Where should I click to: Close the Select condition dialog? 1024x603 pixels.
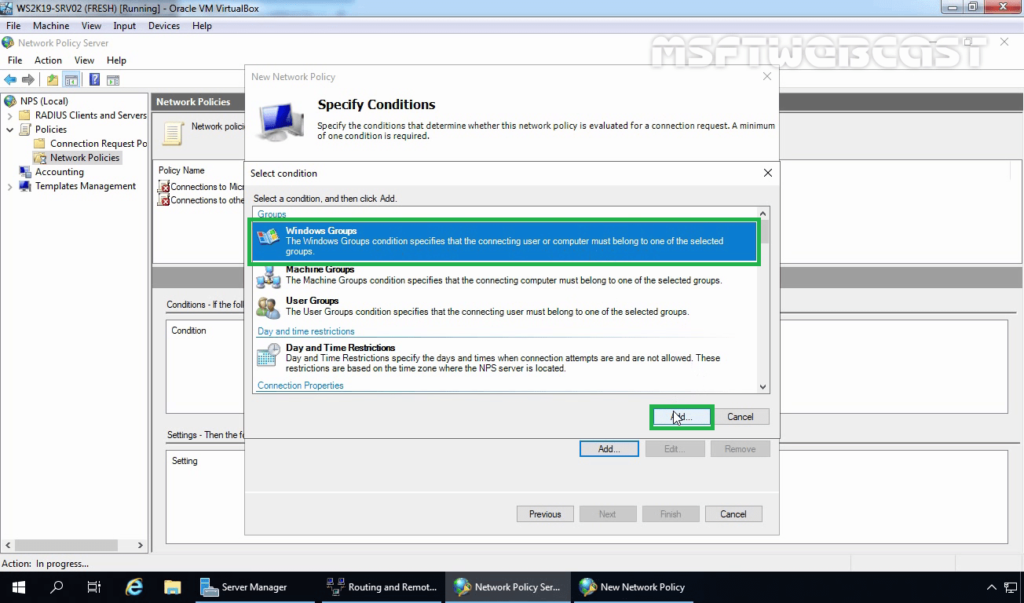click(x=768, y=173)
